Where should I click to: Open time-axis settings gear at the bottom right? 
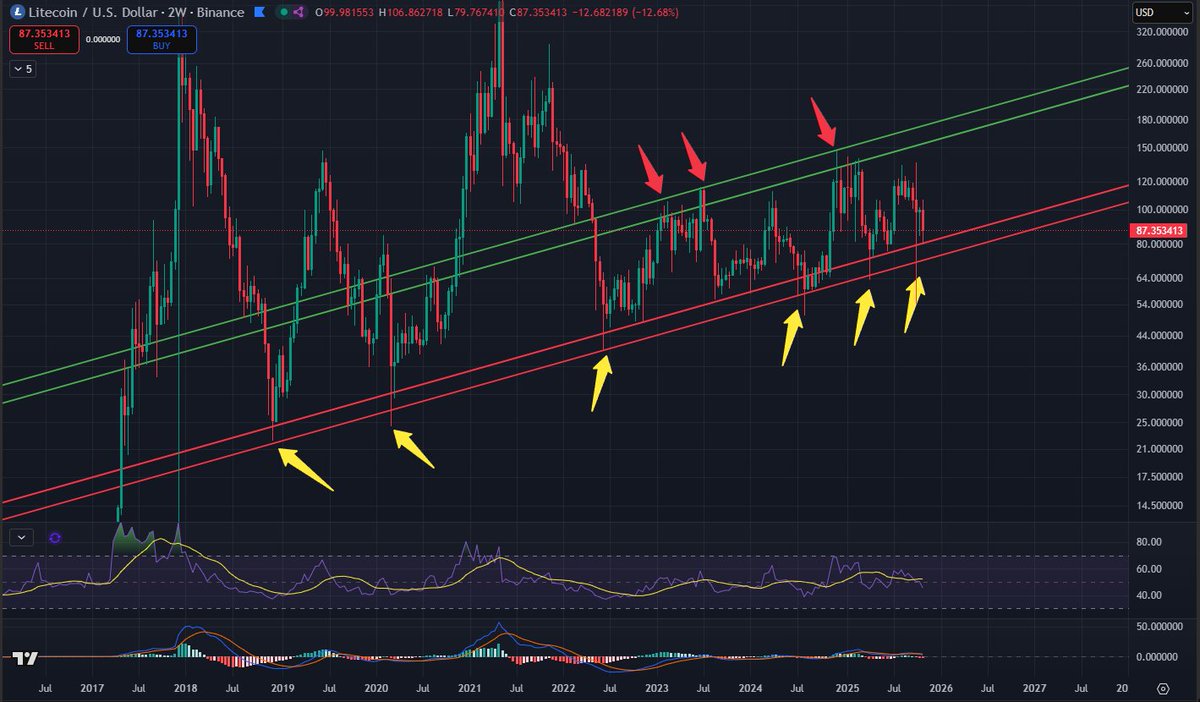[x=1163, y=689]
